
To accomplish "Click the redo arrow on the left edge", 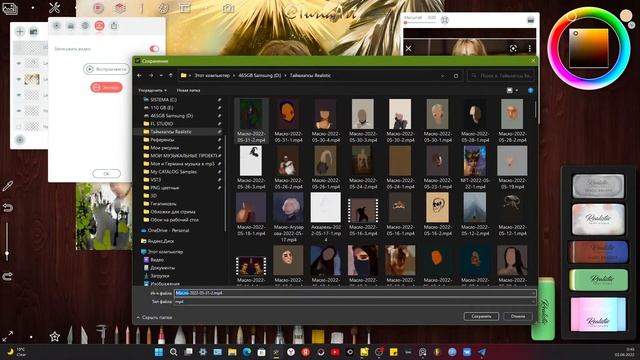I will (x=7, y=276).
